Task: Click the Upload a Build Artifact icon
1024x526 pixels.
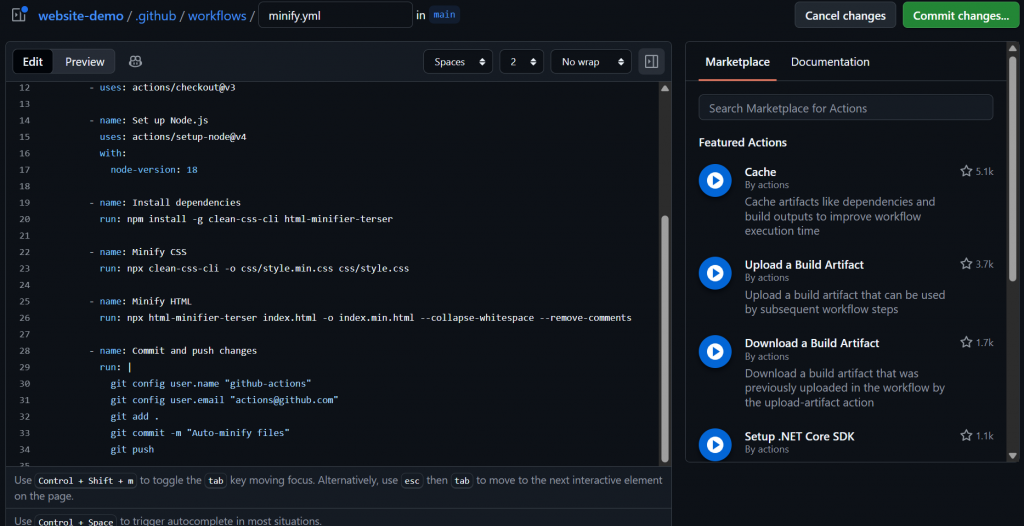Action: click(714, 273)
